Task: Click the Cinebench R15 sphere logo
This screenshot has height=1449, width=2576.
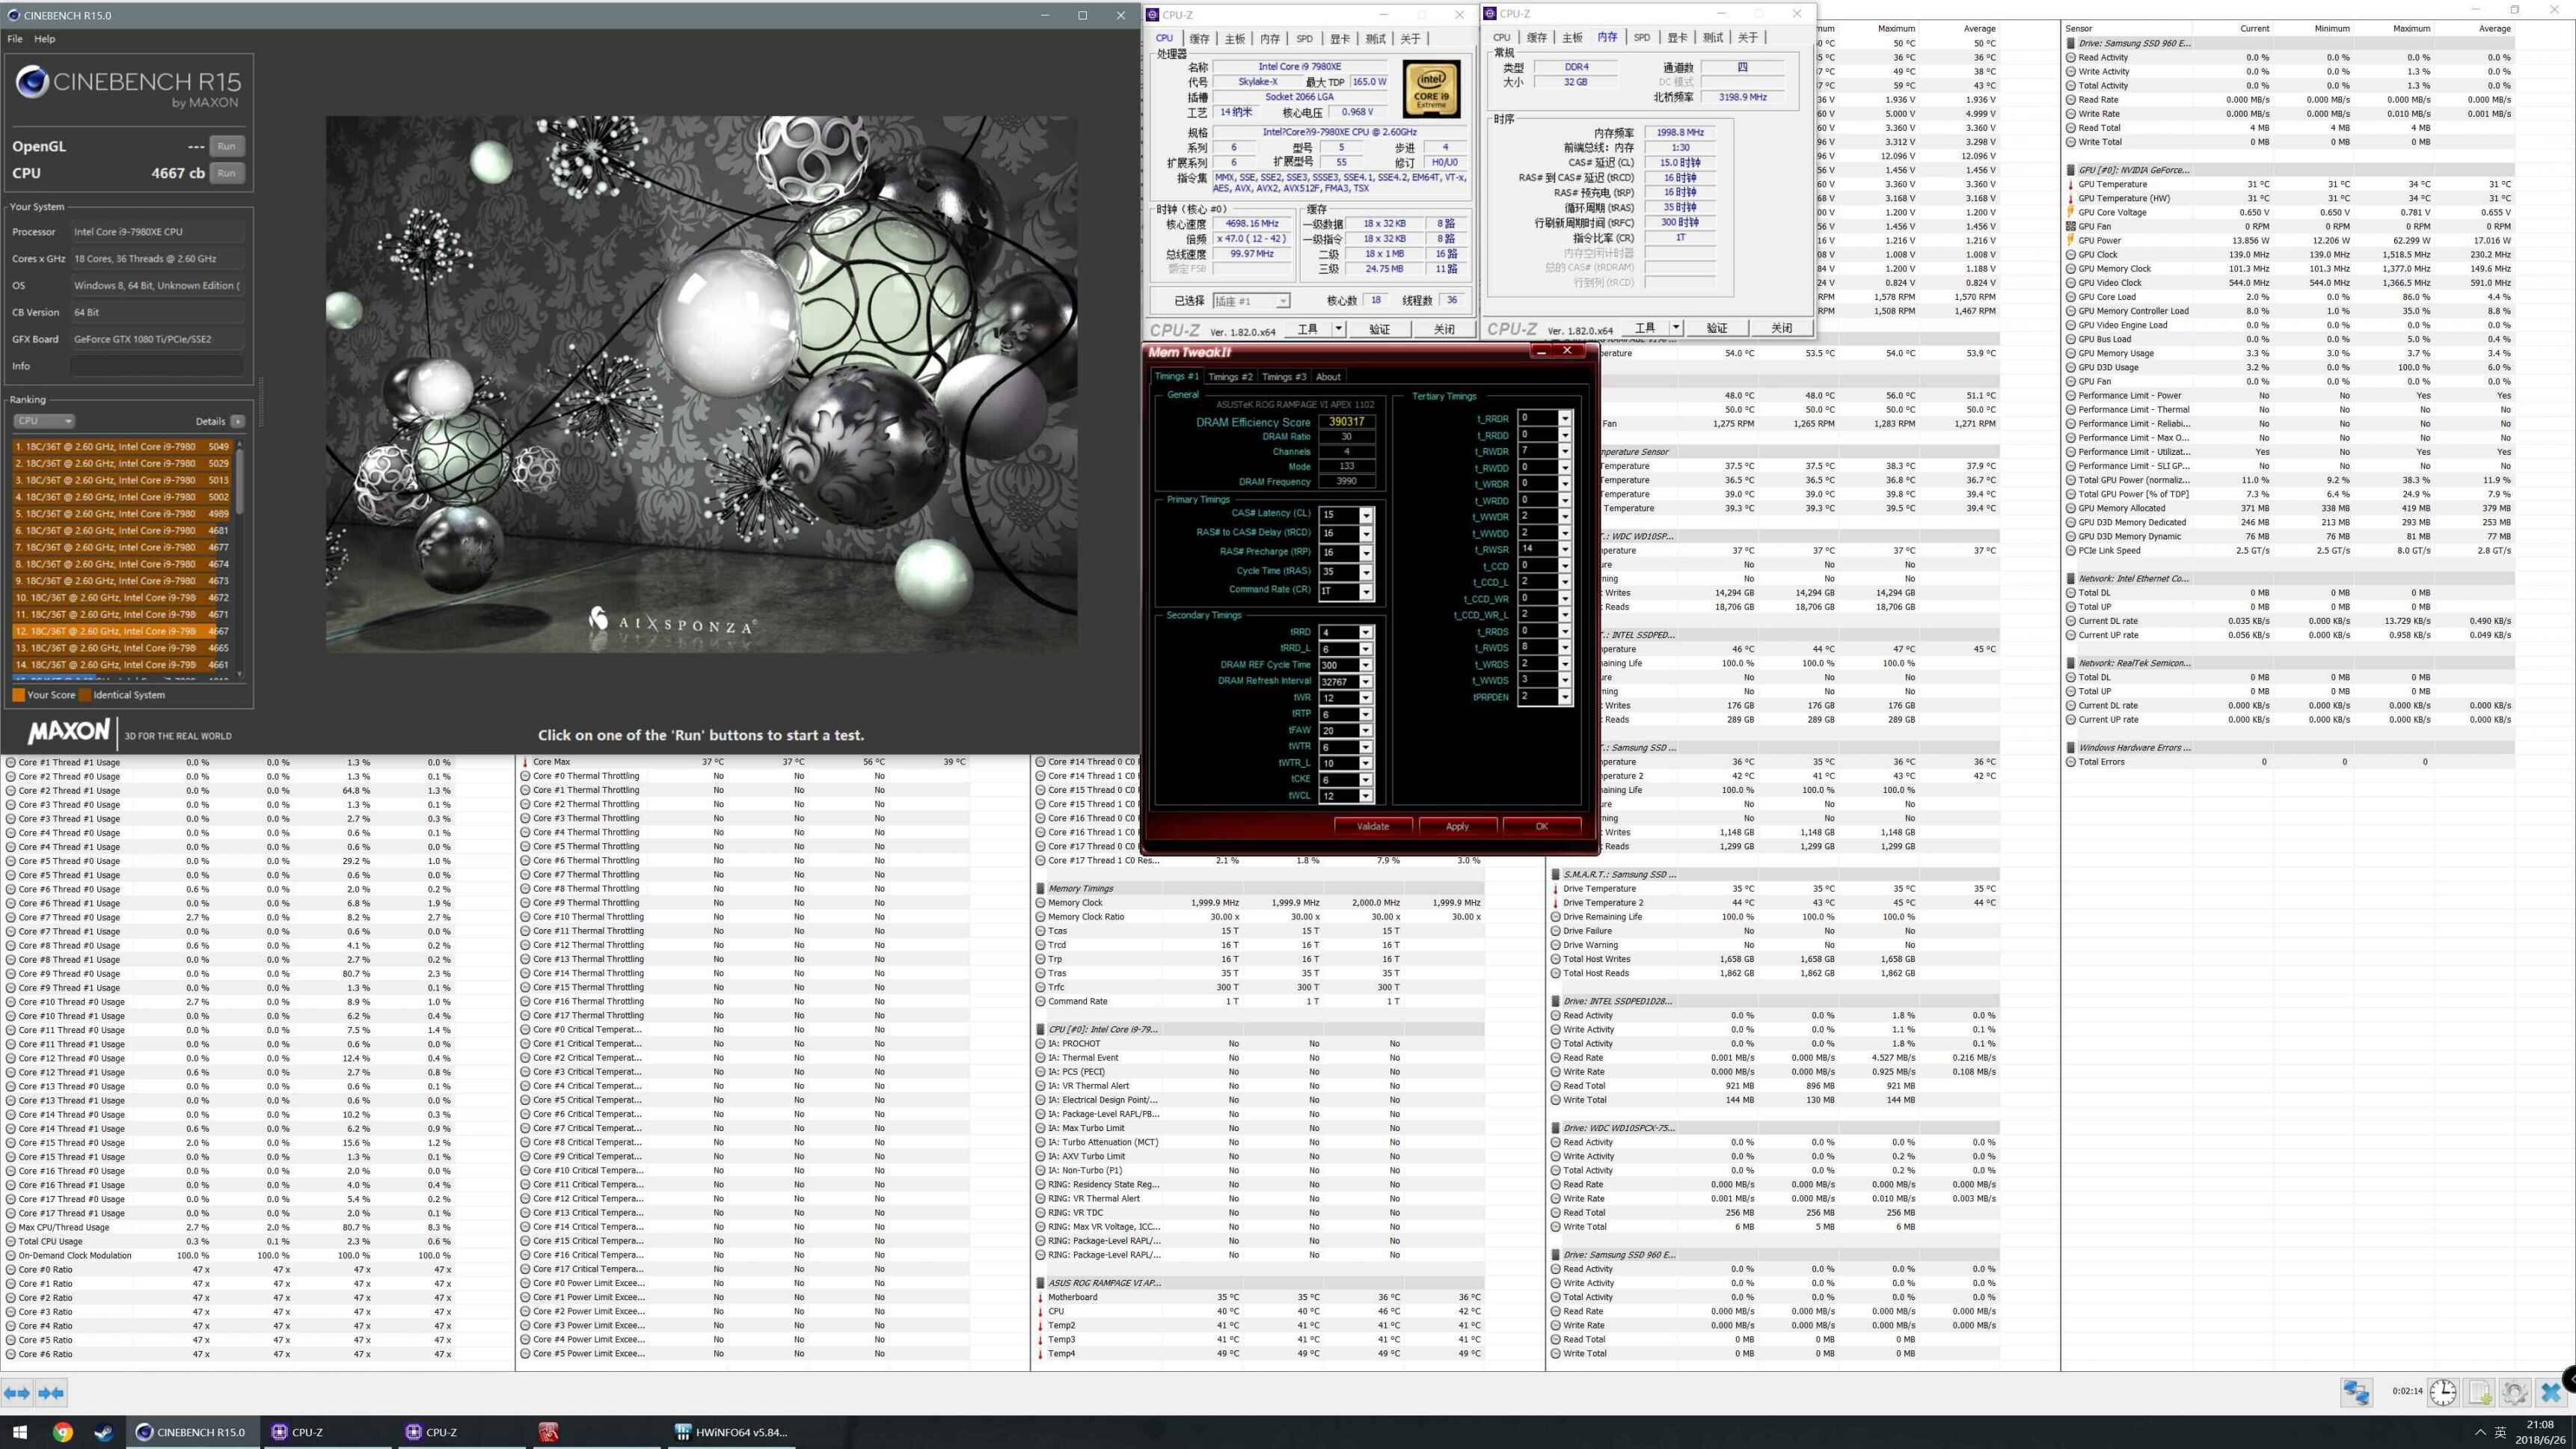Action: pos(32,82)
